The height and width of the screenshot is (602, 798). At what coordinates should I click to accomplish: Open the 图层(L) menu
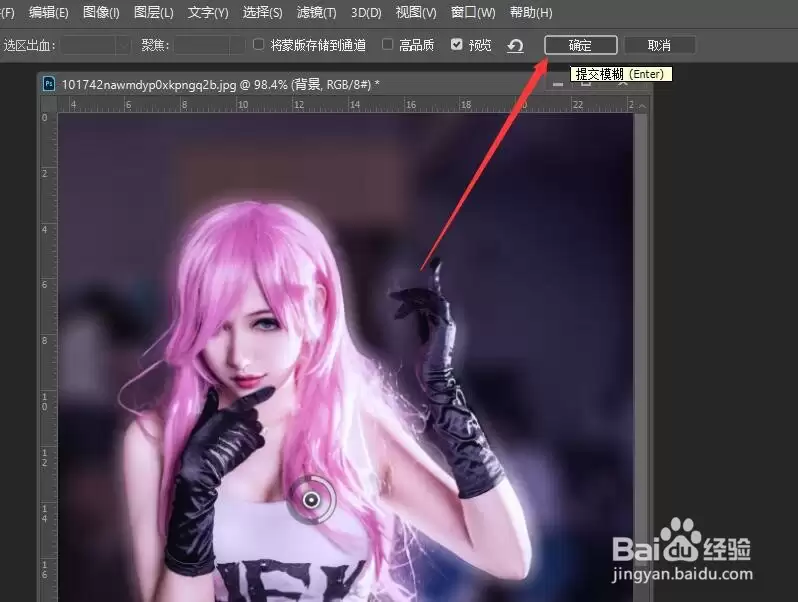pyautogui.click(x=154, y=12)
